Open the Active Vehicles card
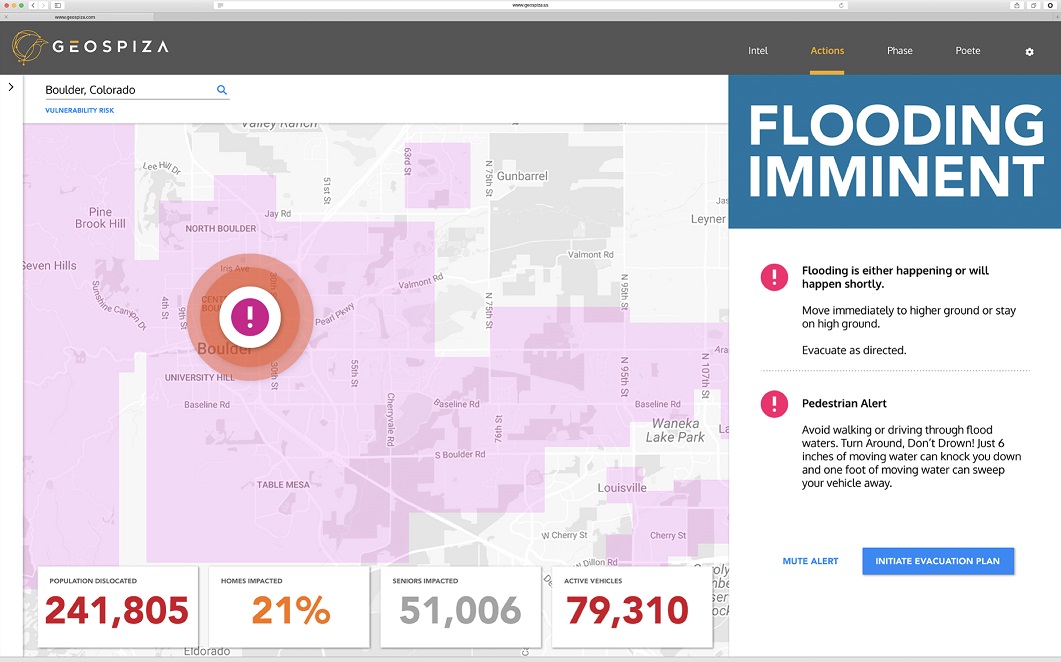 632,606
